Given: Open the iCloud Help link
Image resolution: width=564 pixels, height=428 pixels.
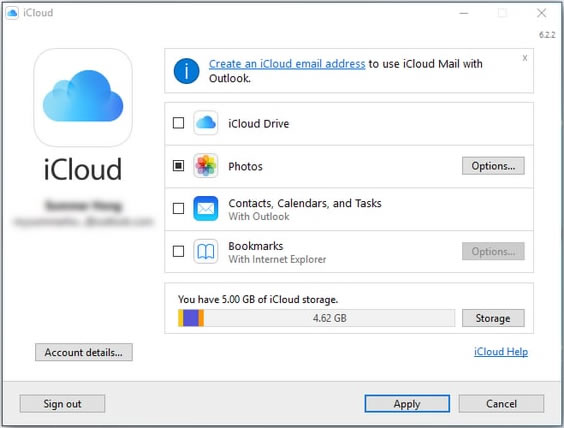Looking at the screenshot, I should coord(501,351).
